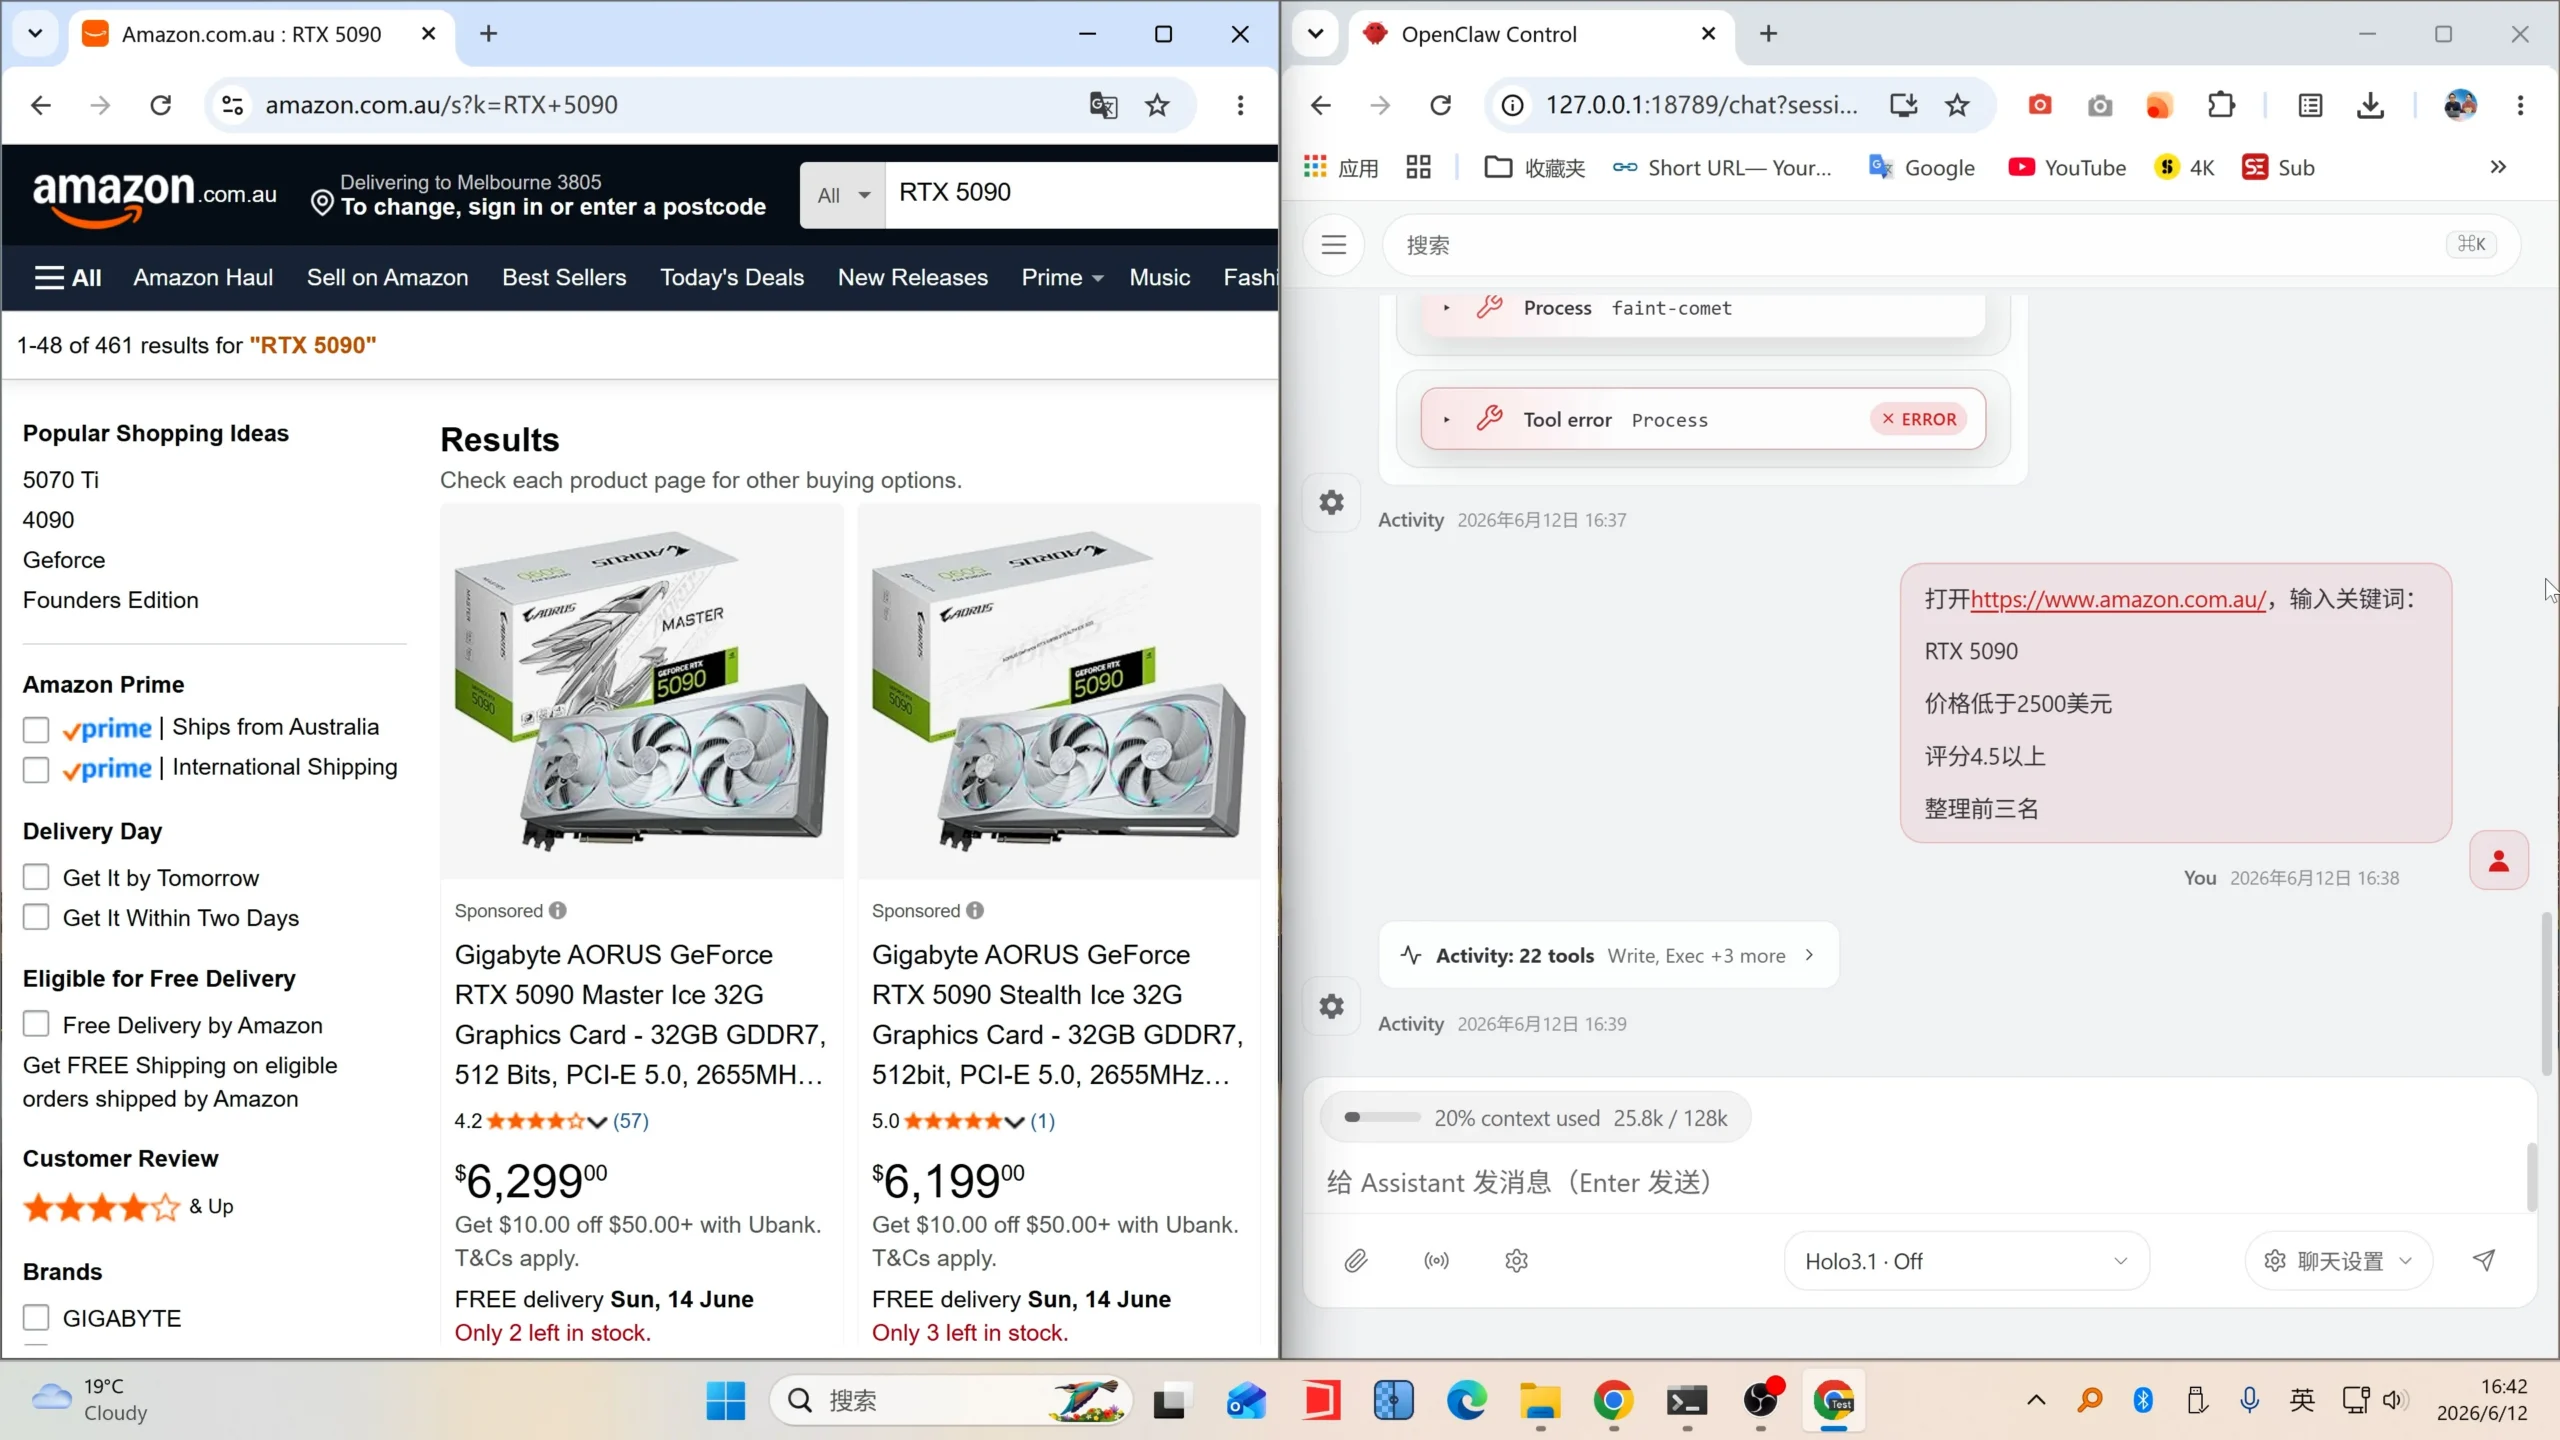The height and width of the screenshot is (1440, 2560).
Task: Open the Gigabyte AORUS RTX 5090 Stealth Ice listing
Action: pos(1057,1014)
